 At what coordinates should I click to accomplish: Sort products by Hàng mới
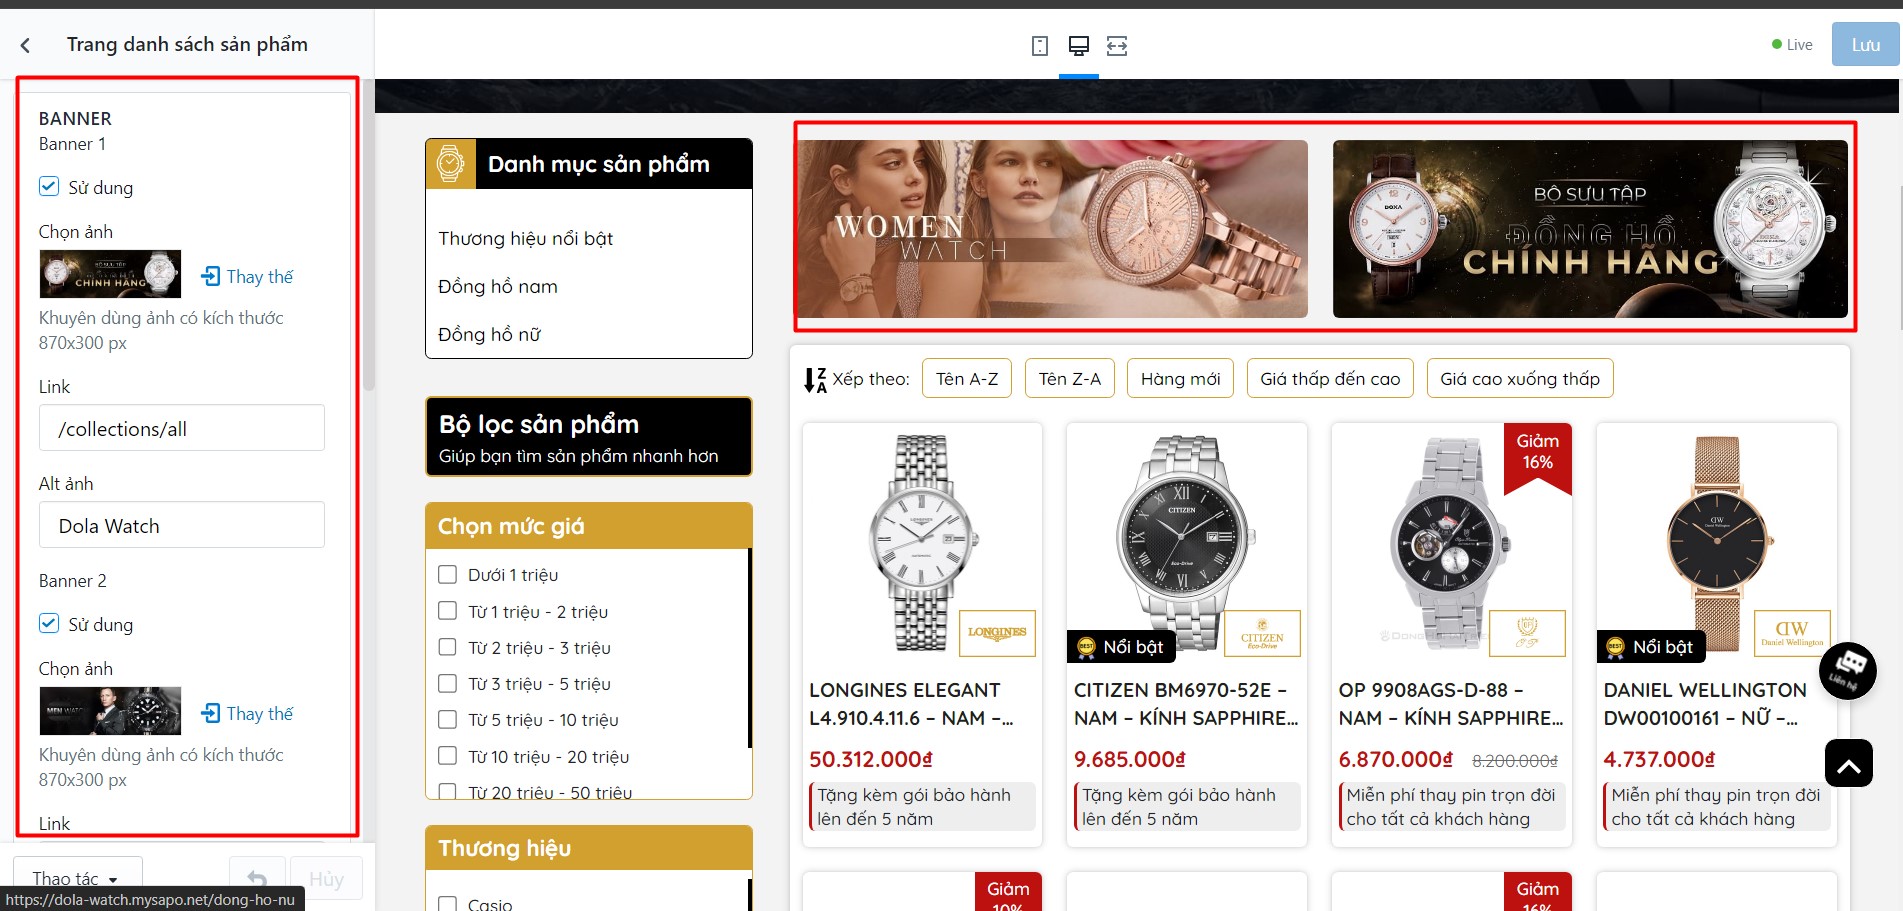(1181, 379)
